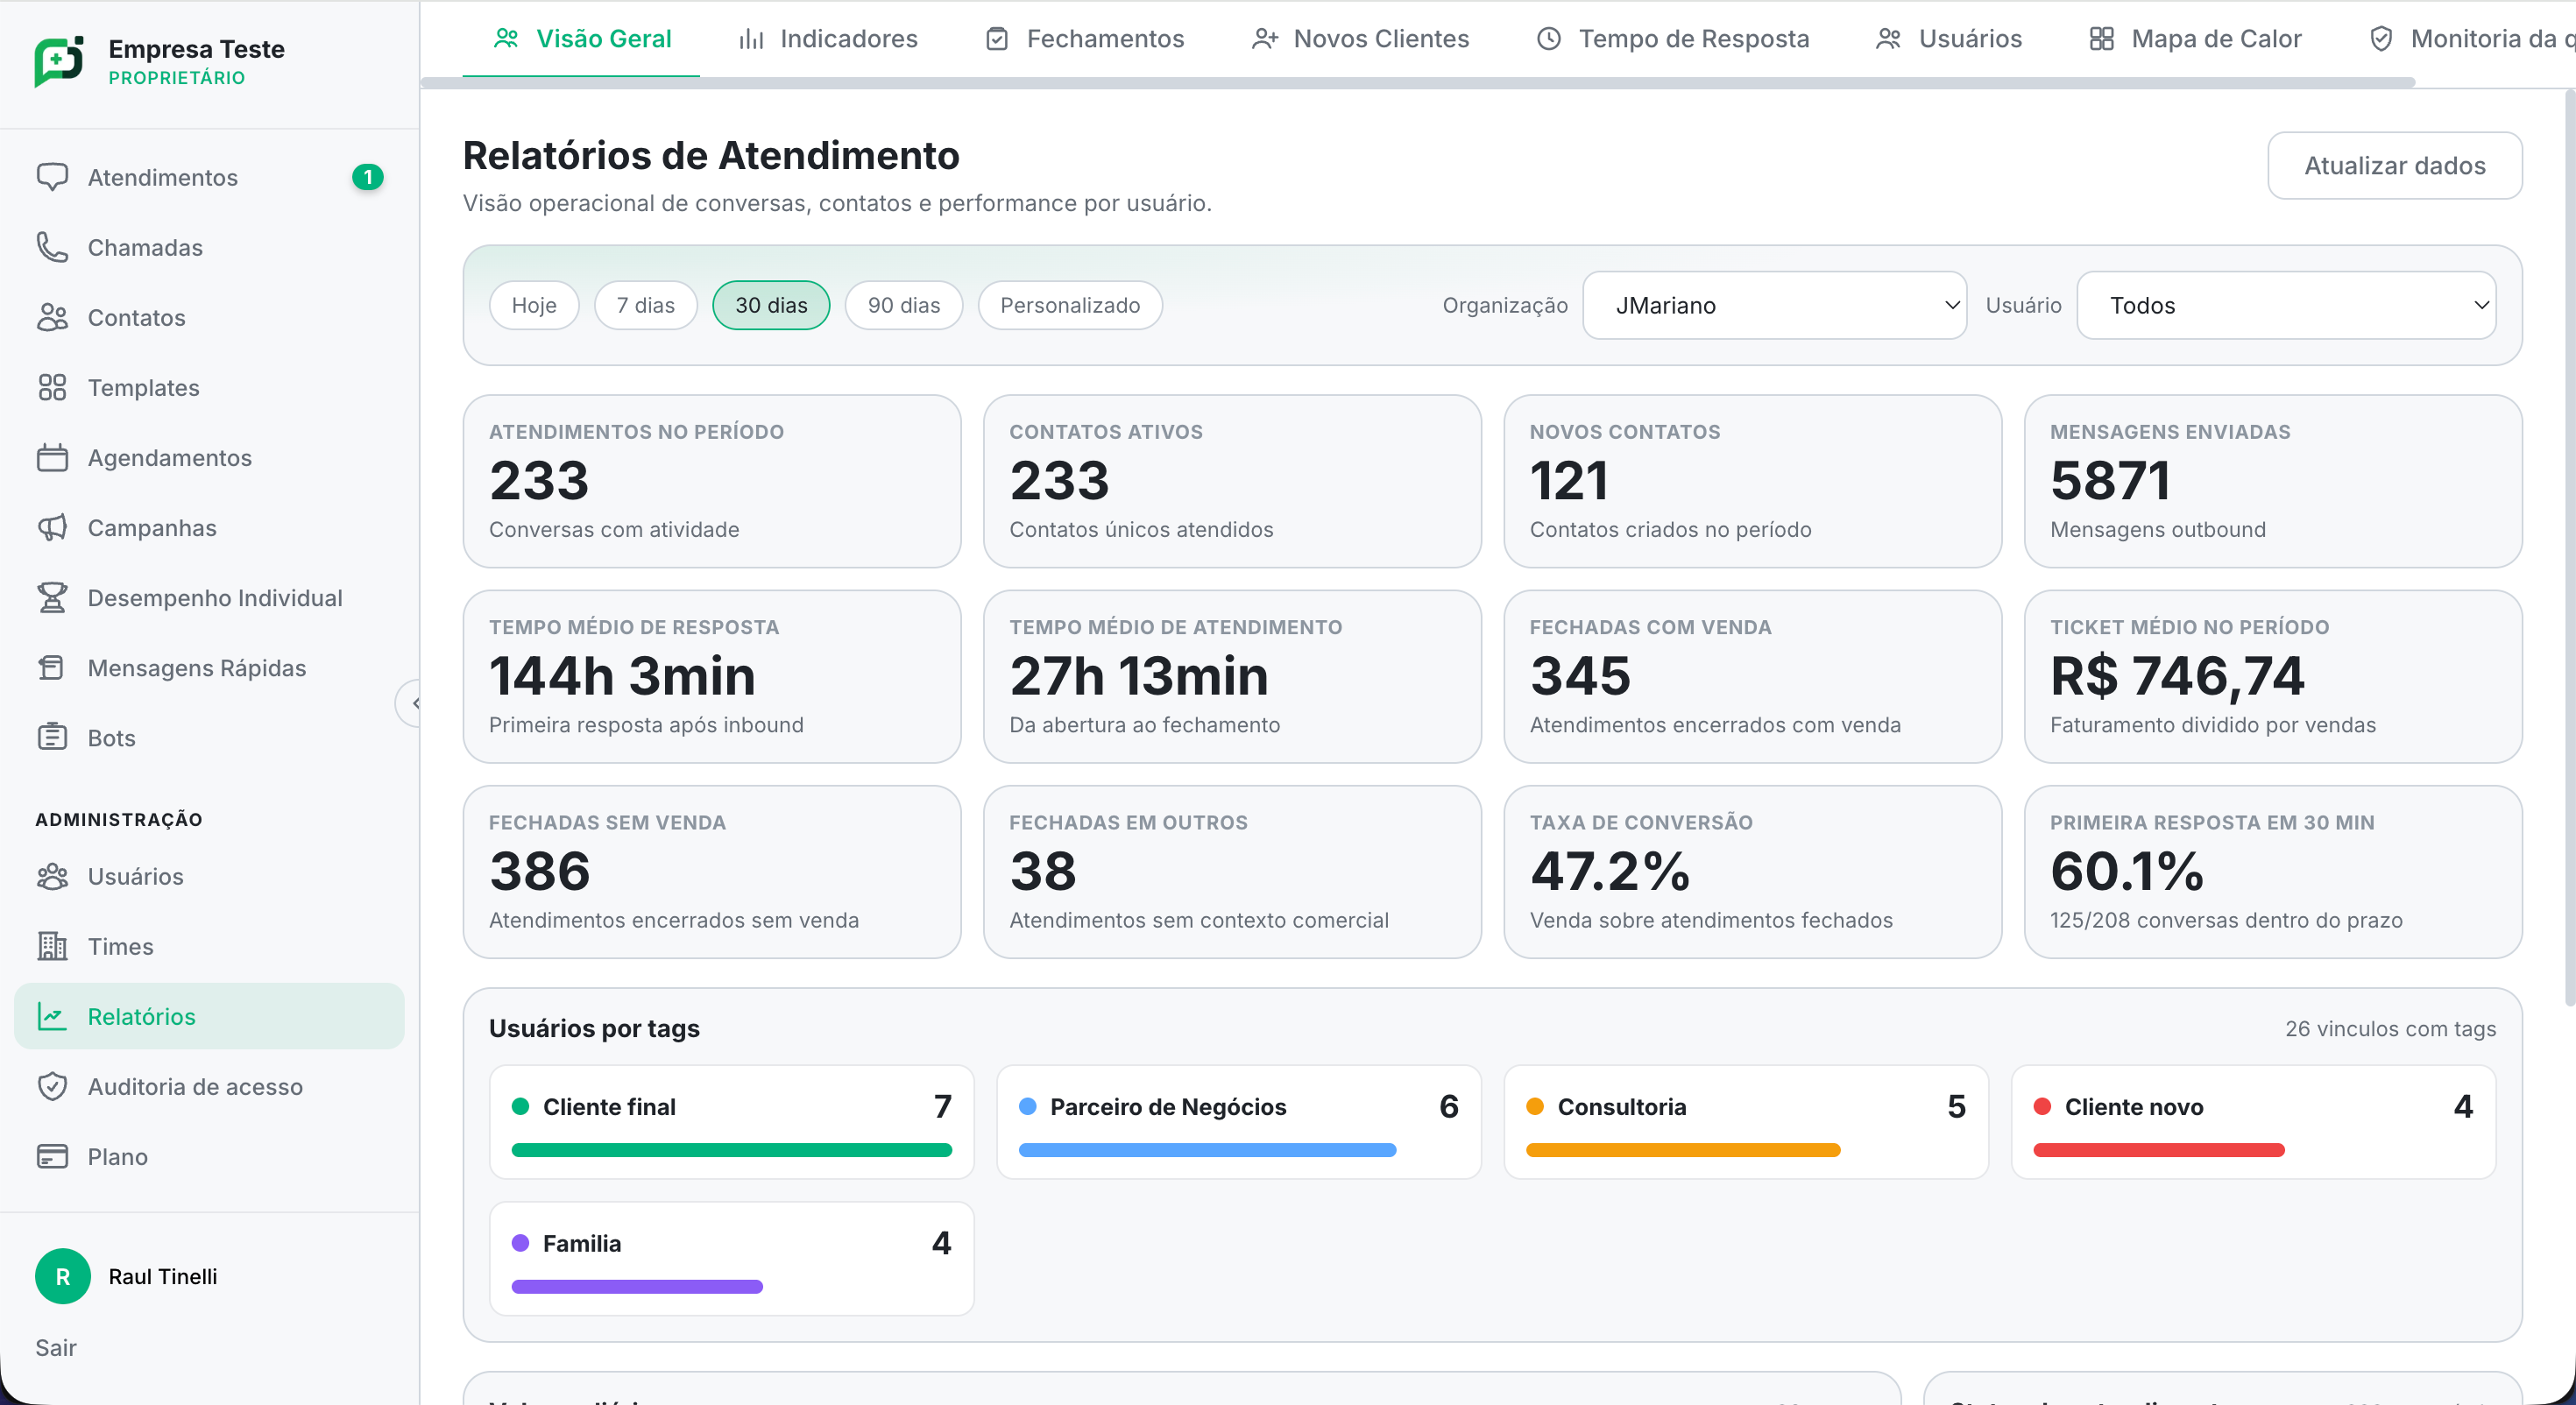Click the Ticket Médio R$ 746,74 value

2177,676
